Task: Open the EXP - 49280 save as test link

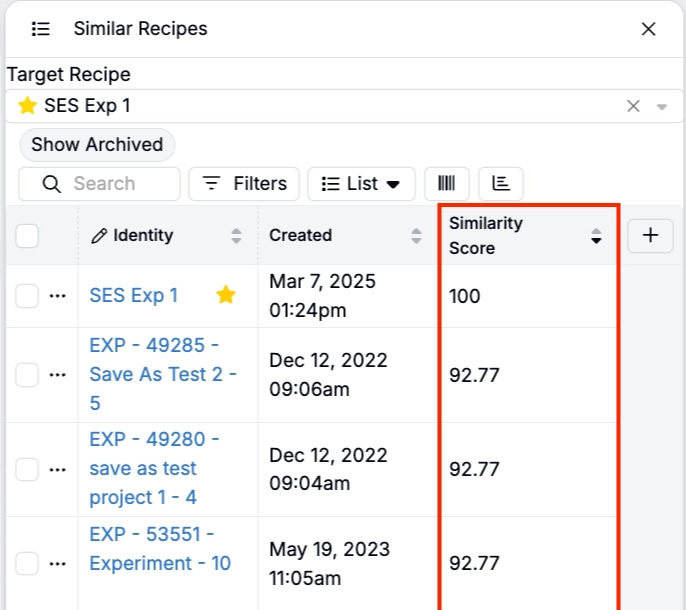Action: (x=153, y=468)
